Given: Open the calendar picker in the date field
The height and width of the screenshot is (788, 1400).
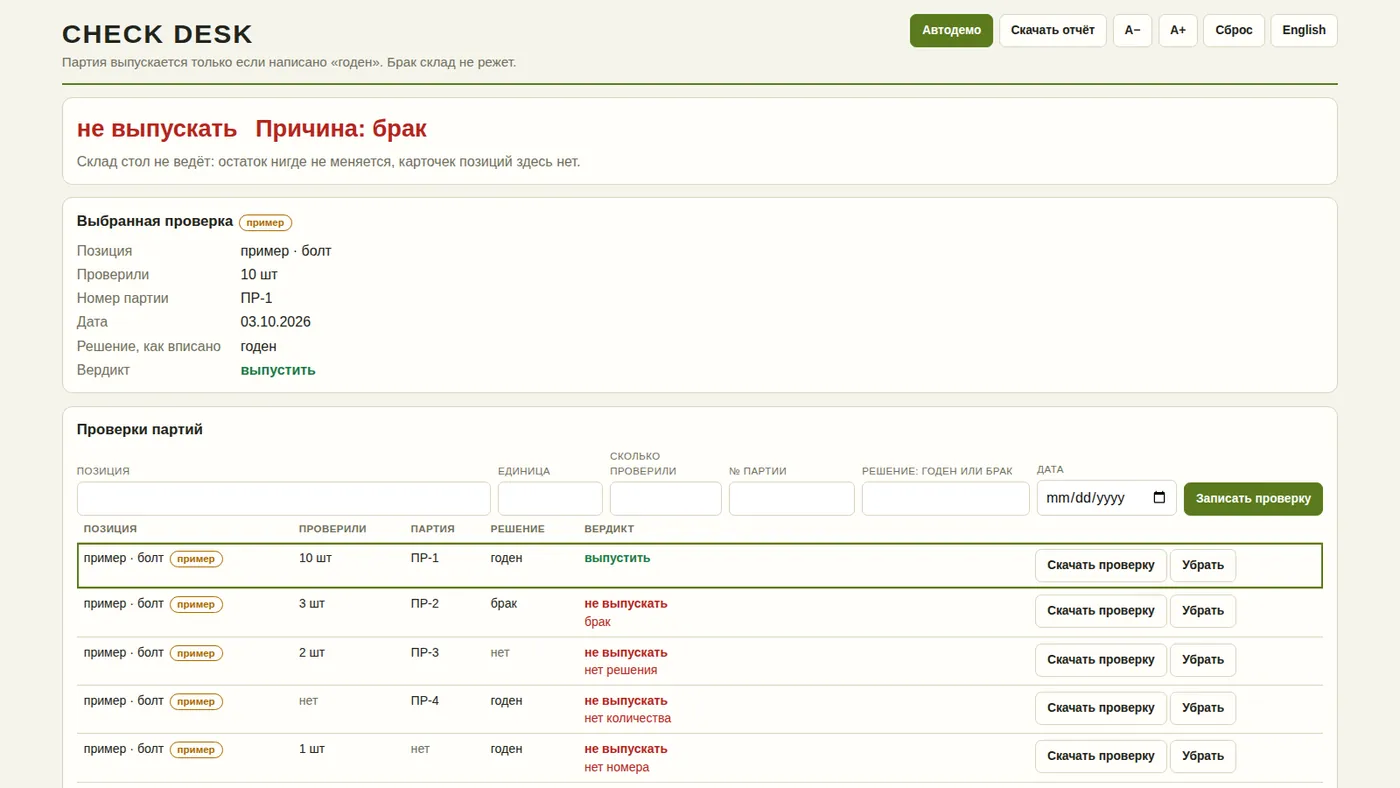Looking at the screenshot, I should tap(1159, 498).
